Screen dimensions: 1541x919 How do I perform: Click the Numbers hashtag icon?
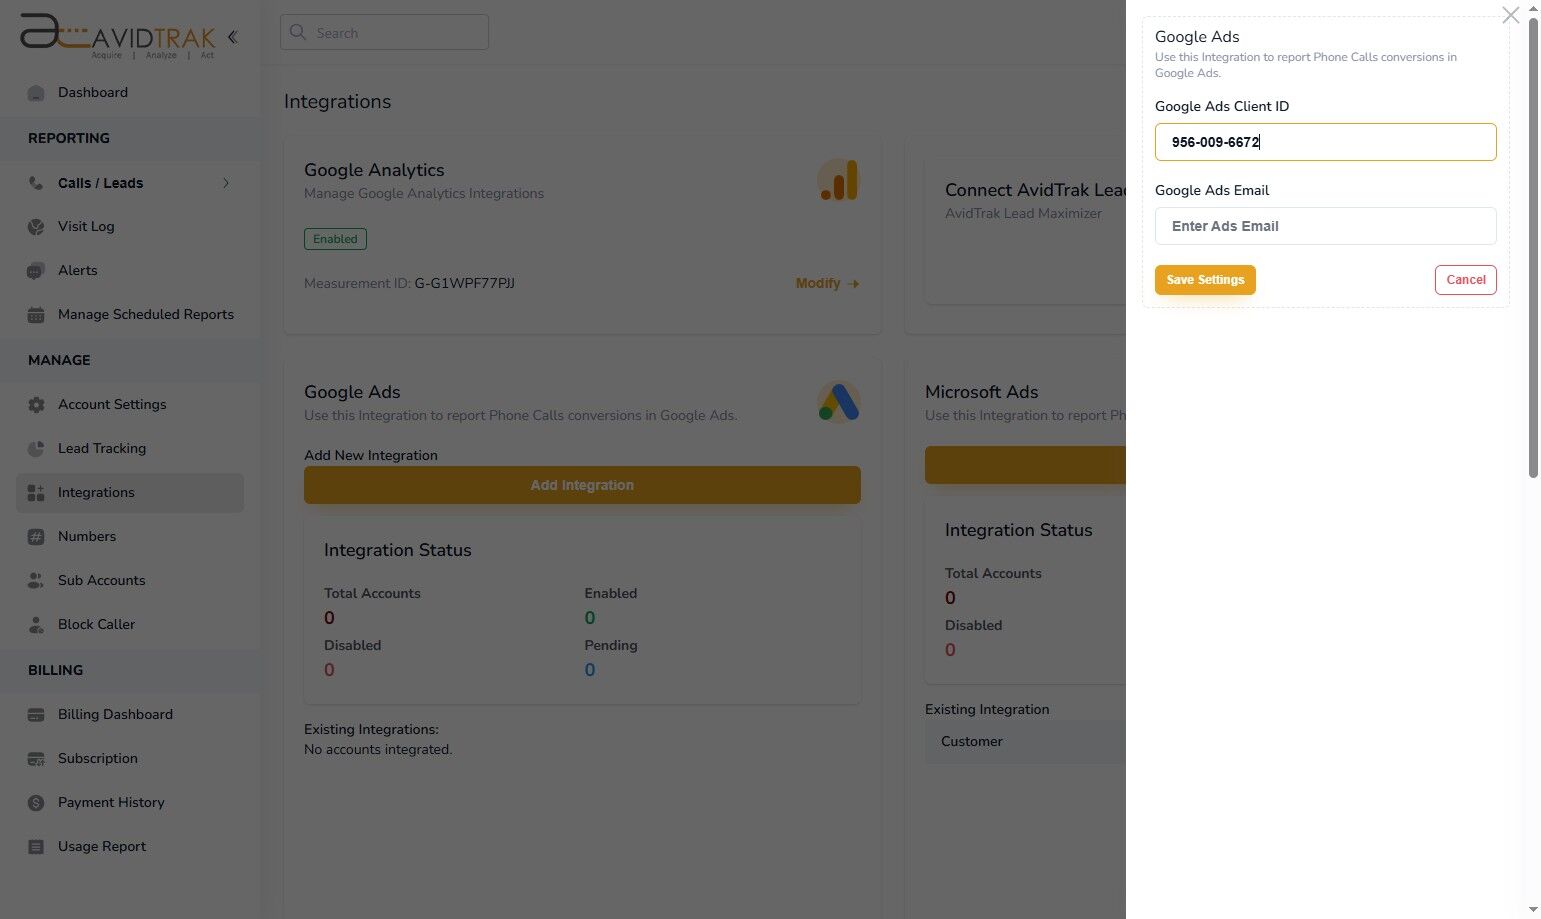(36, 536)
